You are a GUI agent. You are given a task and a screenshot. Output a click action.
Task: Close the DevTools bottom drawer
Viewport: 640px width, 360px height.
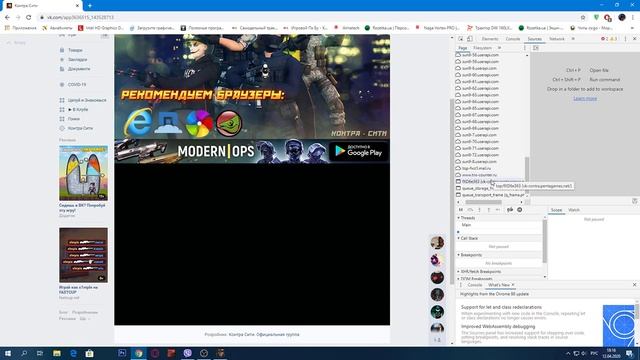pos(635,284)
